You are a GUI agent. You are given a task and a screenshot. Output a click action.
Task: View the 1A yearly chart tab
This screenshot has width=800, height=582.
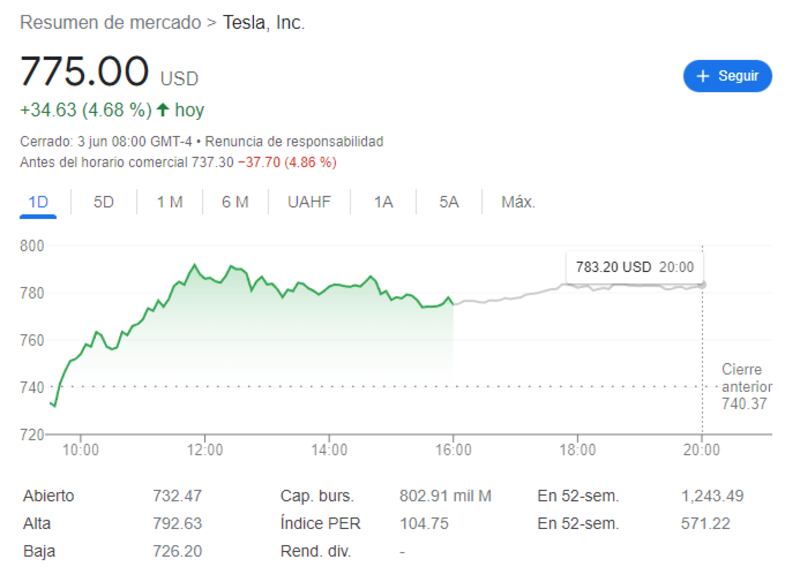pos(383,202)
